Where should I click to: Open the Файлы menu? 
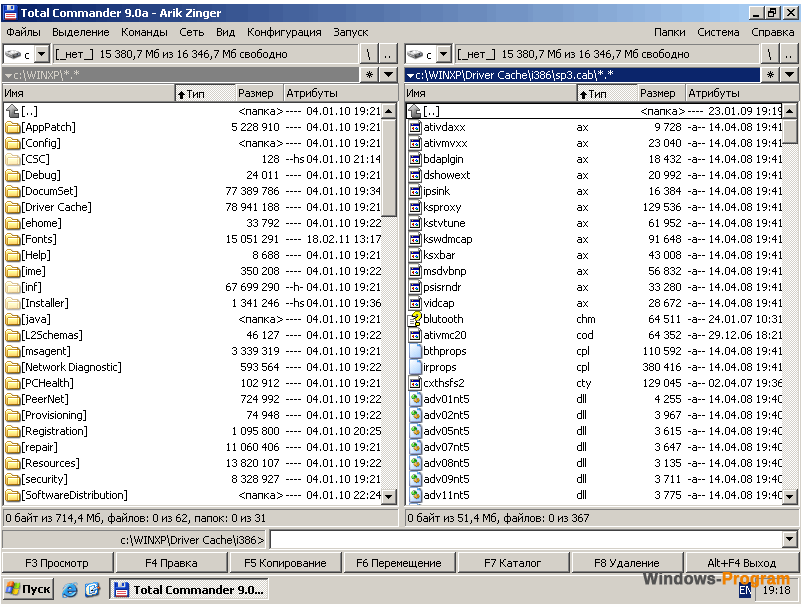(x=24, y=32)
